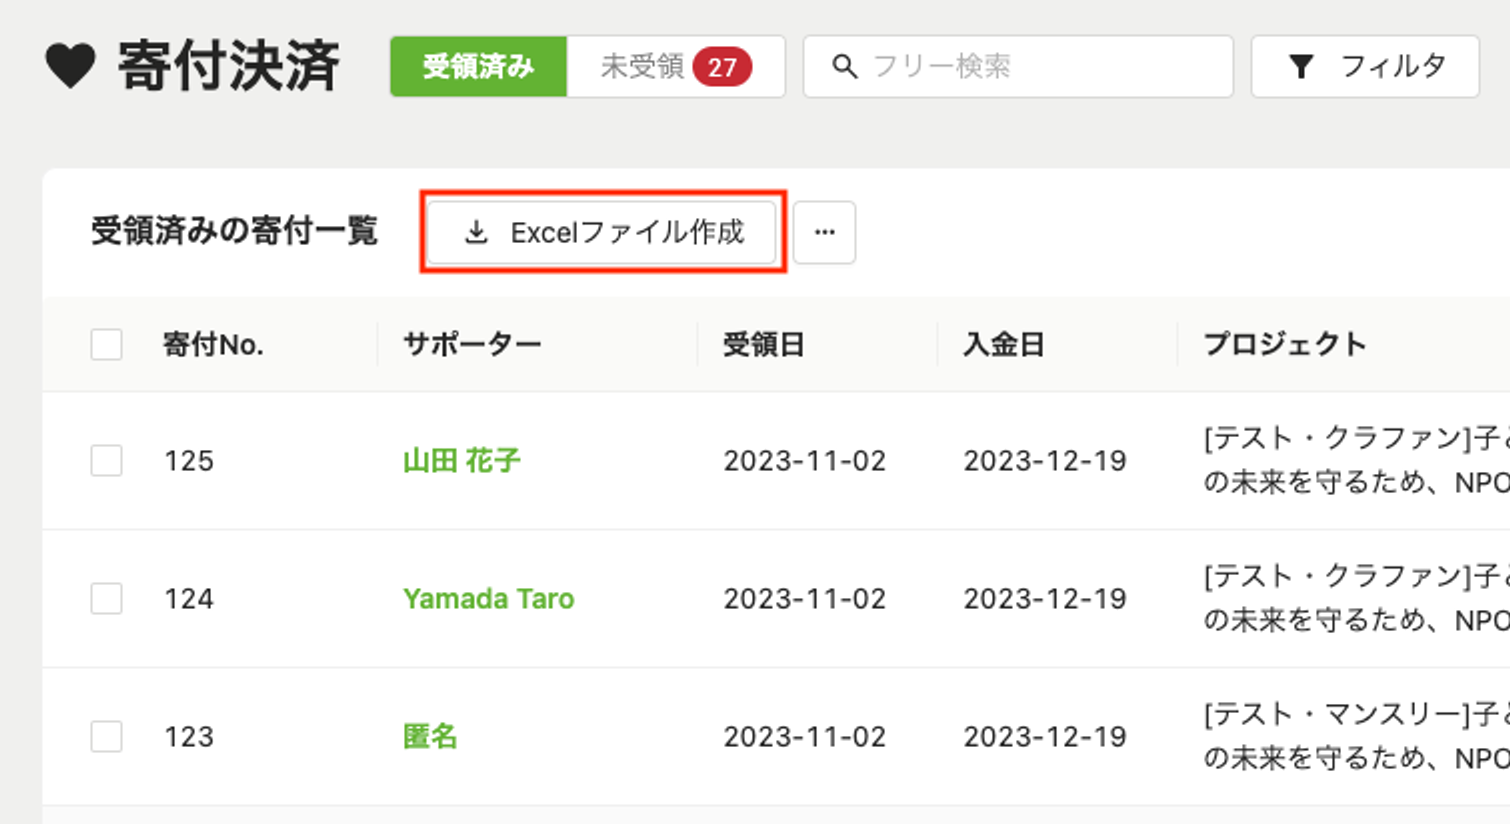The height and width of the screenshot is (824, 1510).
Task: Focus the フリー検索 search field
Action: click(1040, 67)
